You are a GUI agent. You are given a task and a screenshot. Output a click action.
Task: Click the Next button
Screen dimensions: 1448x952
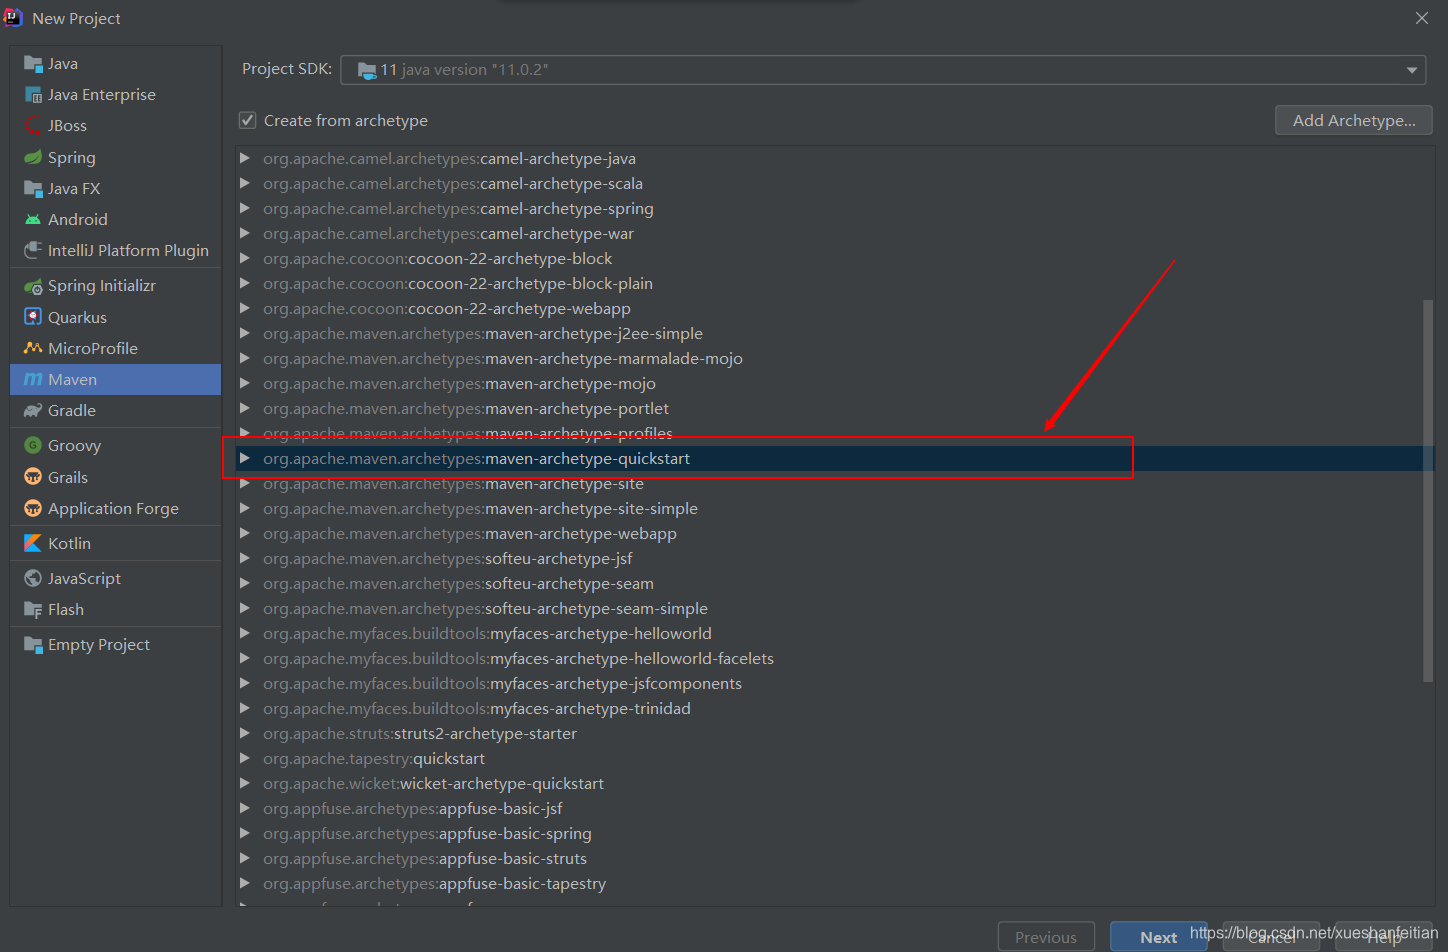click(x=1158, y=937)
